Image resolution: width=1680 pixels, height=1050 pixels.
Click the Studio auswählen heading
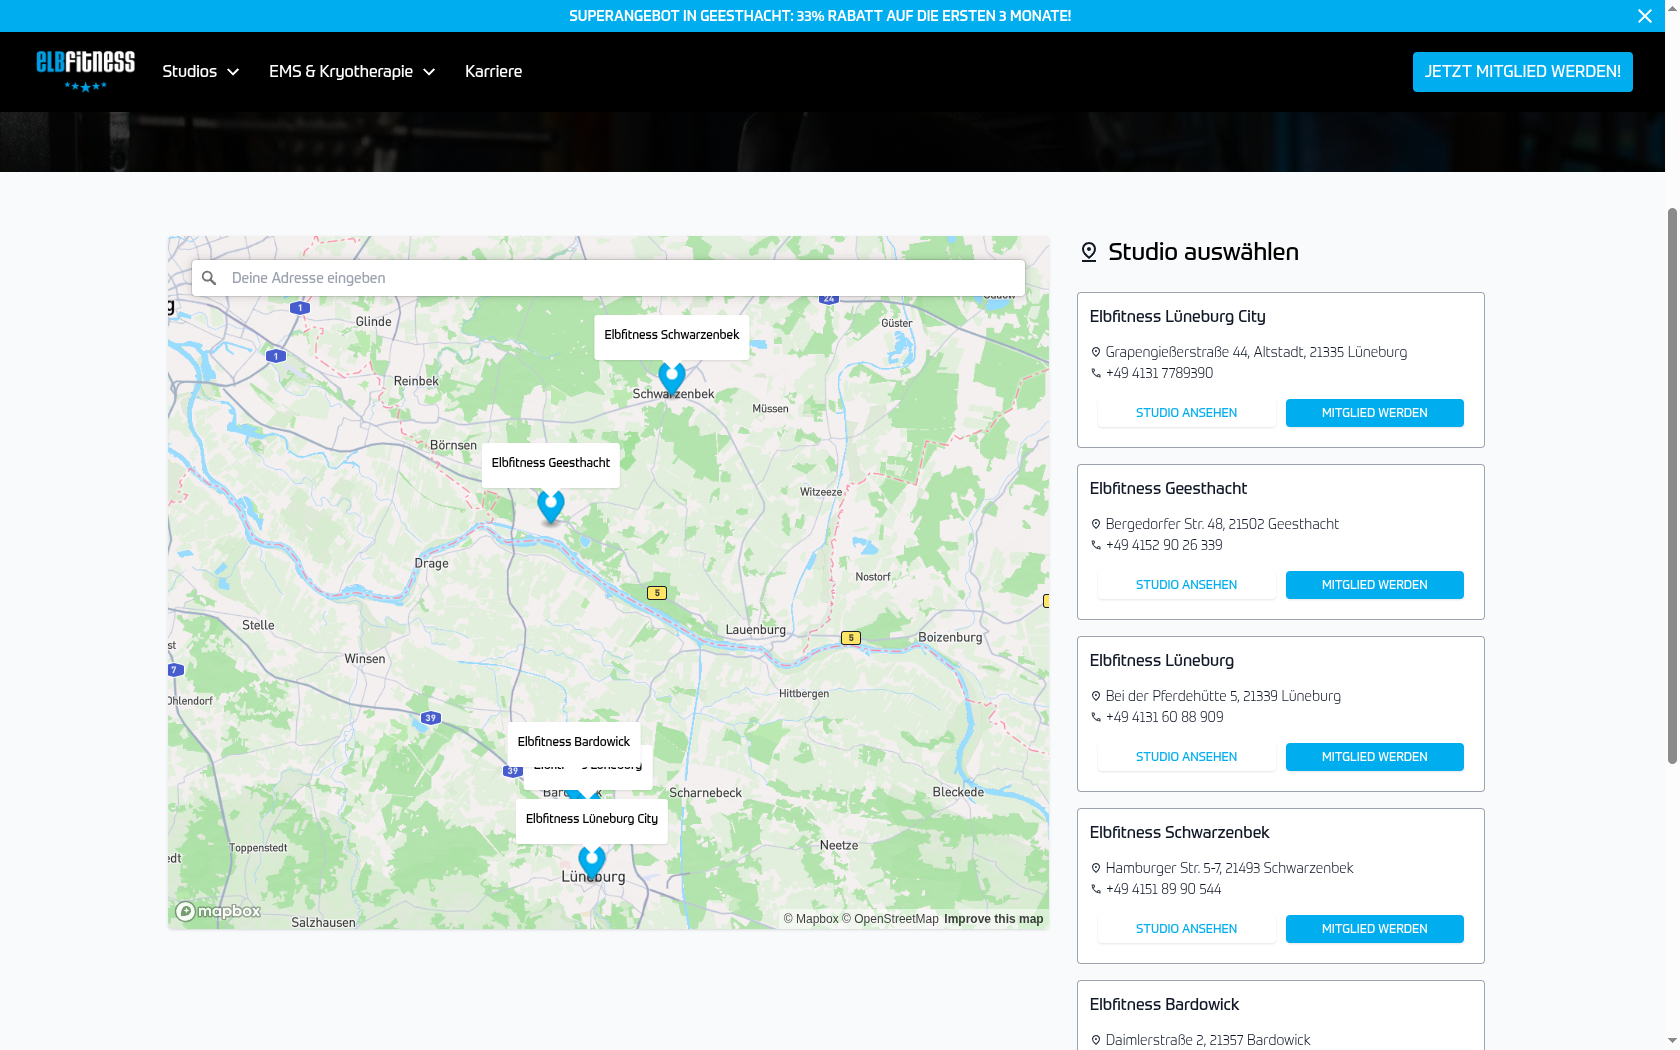(x=1203, y=252)
